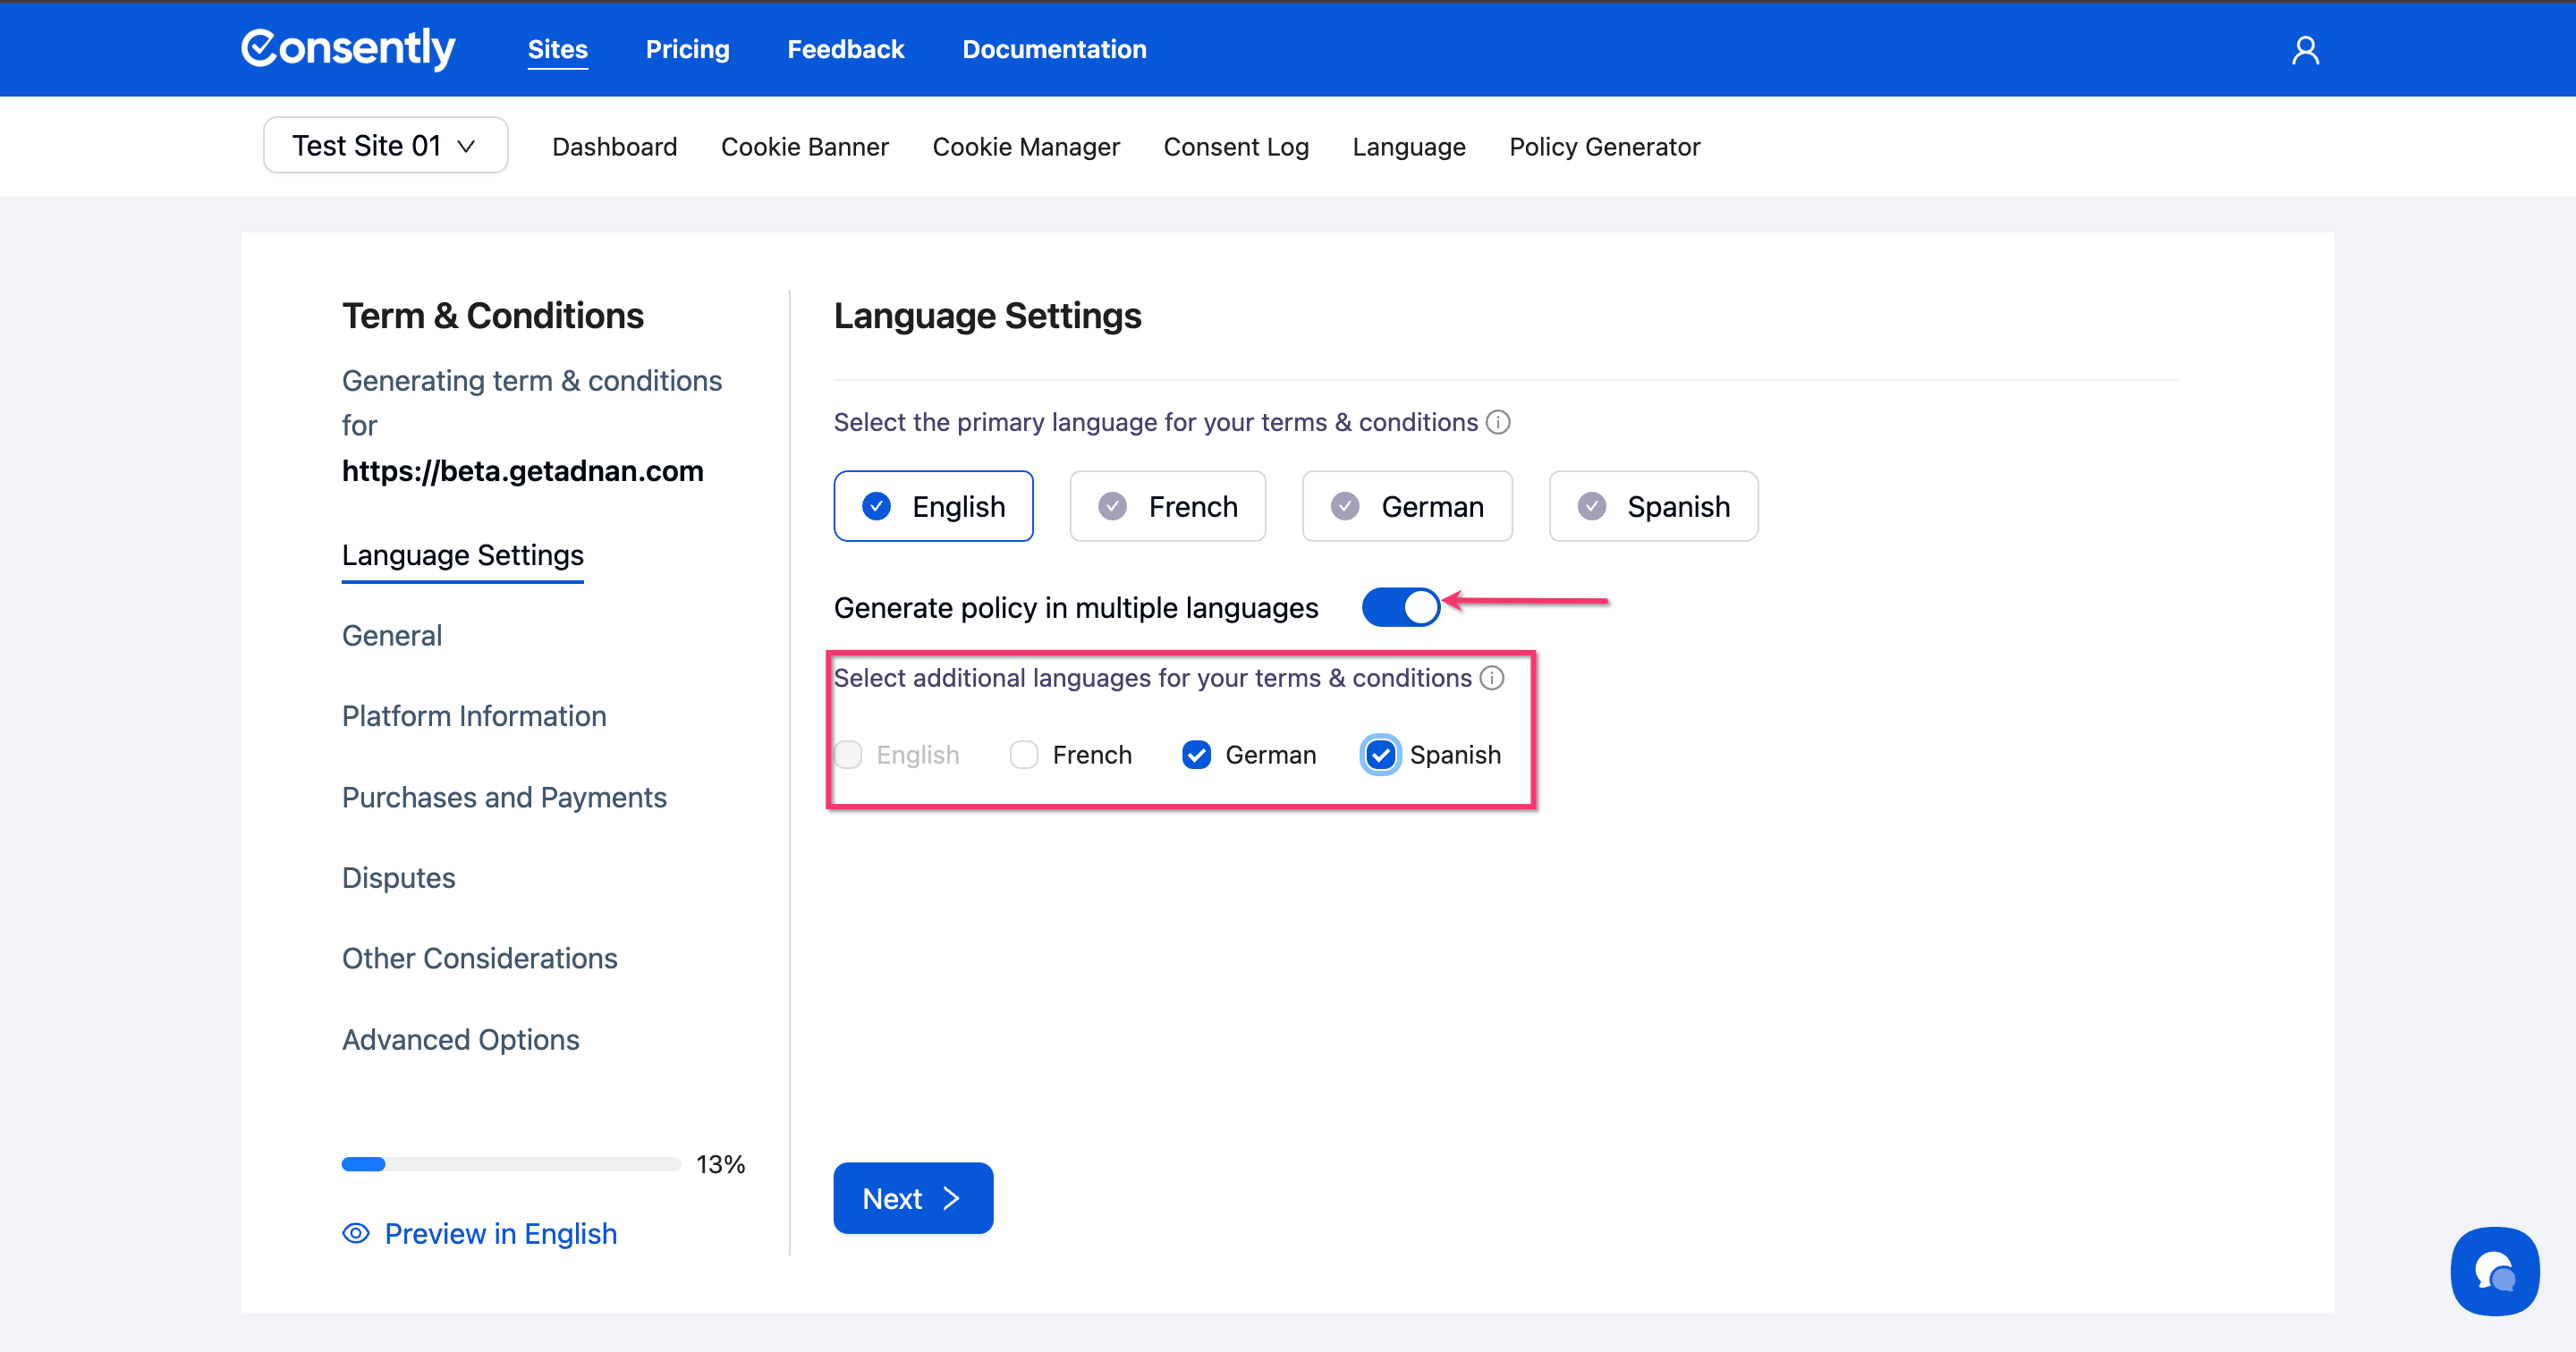Go to Platform Information section
This screenshot has width=2576, height=1352.
pyautogui.click(x=474, y=716)
